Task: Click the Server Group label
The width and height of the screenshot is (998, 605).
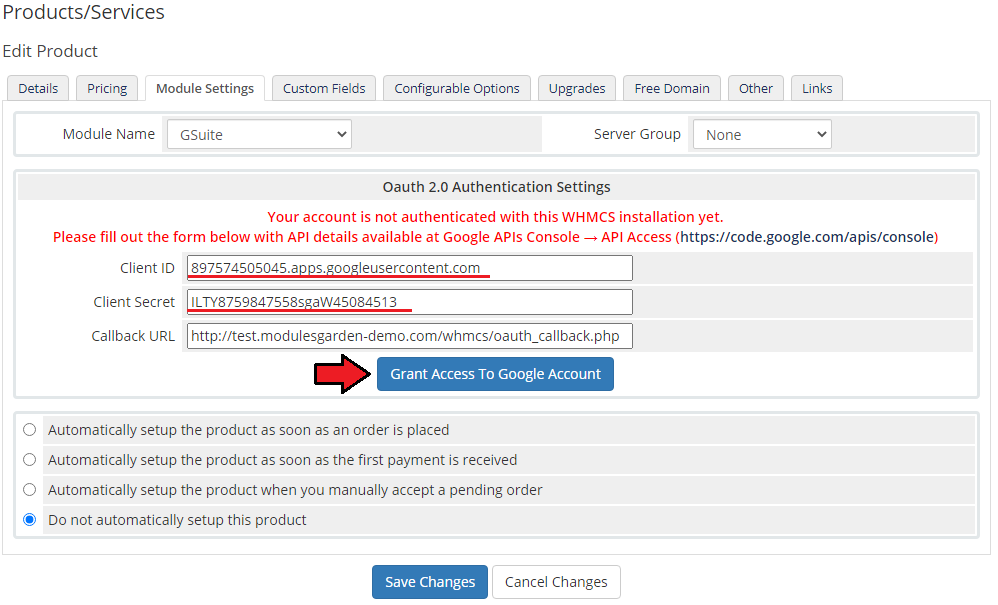Action: [x=637, y=134]
